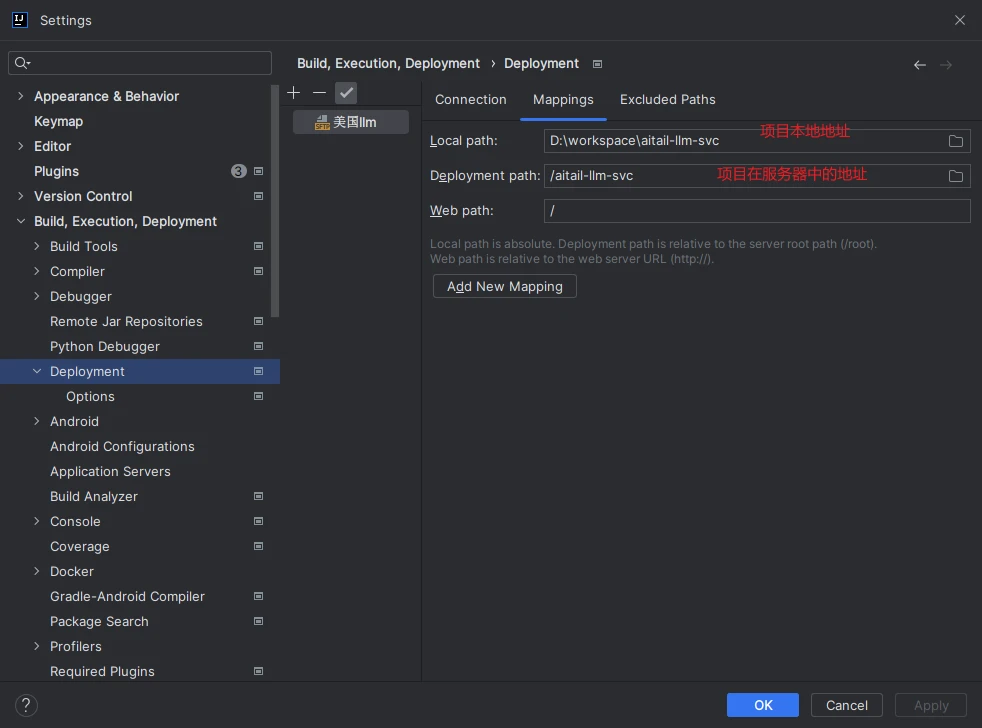Click project settings icon beside Python Debugger
This screenshot has height=728, width=982.
pos(258,346)
